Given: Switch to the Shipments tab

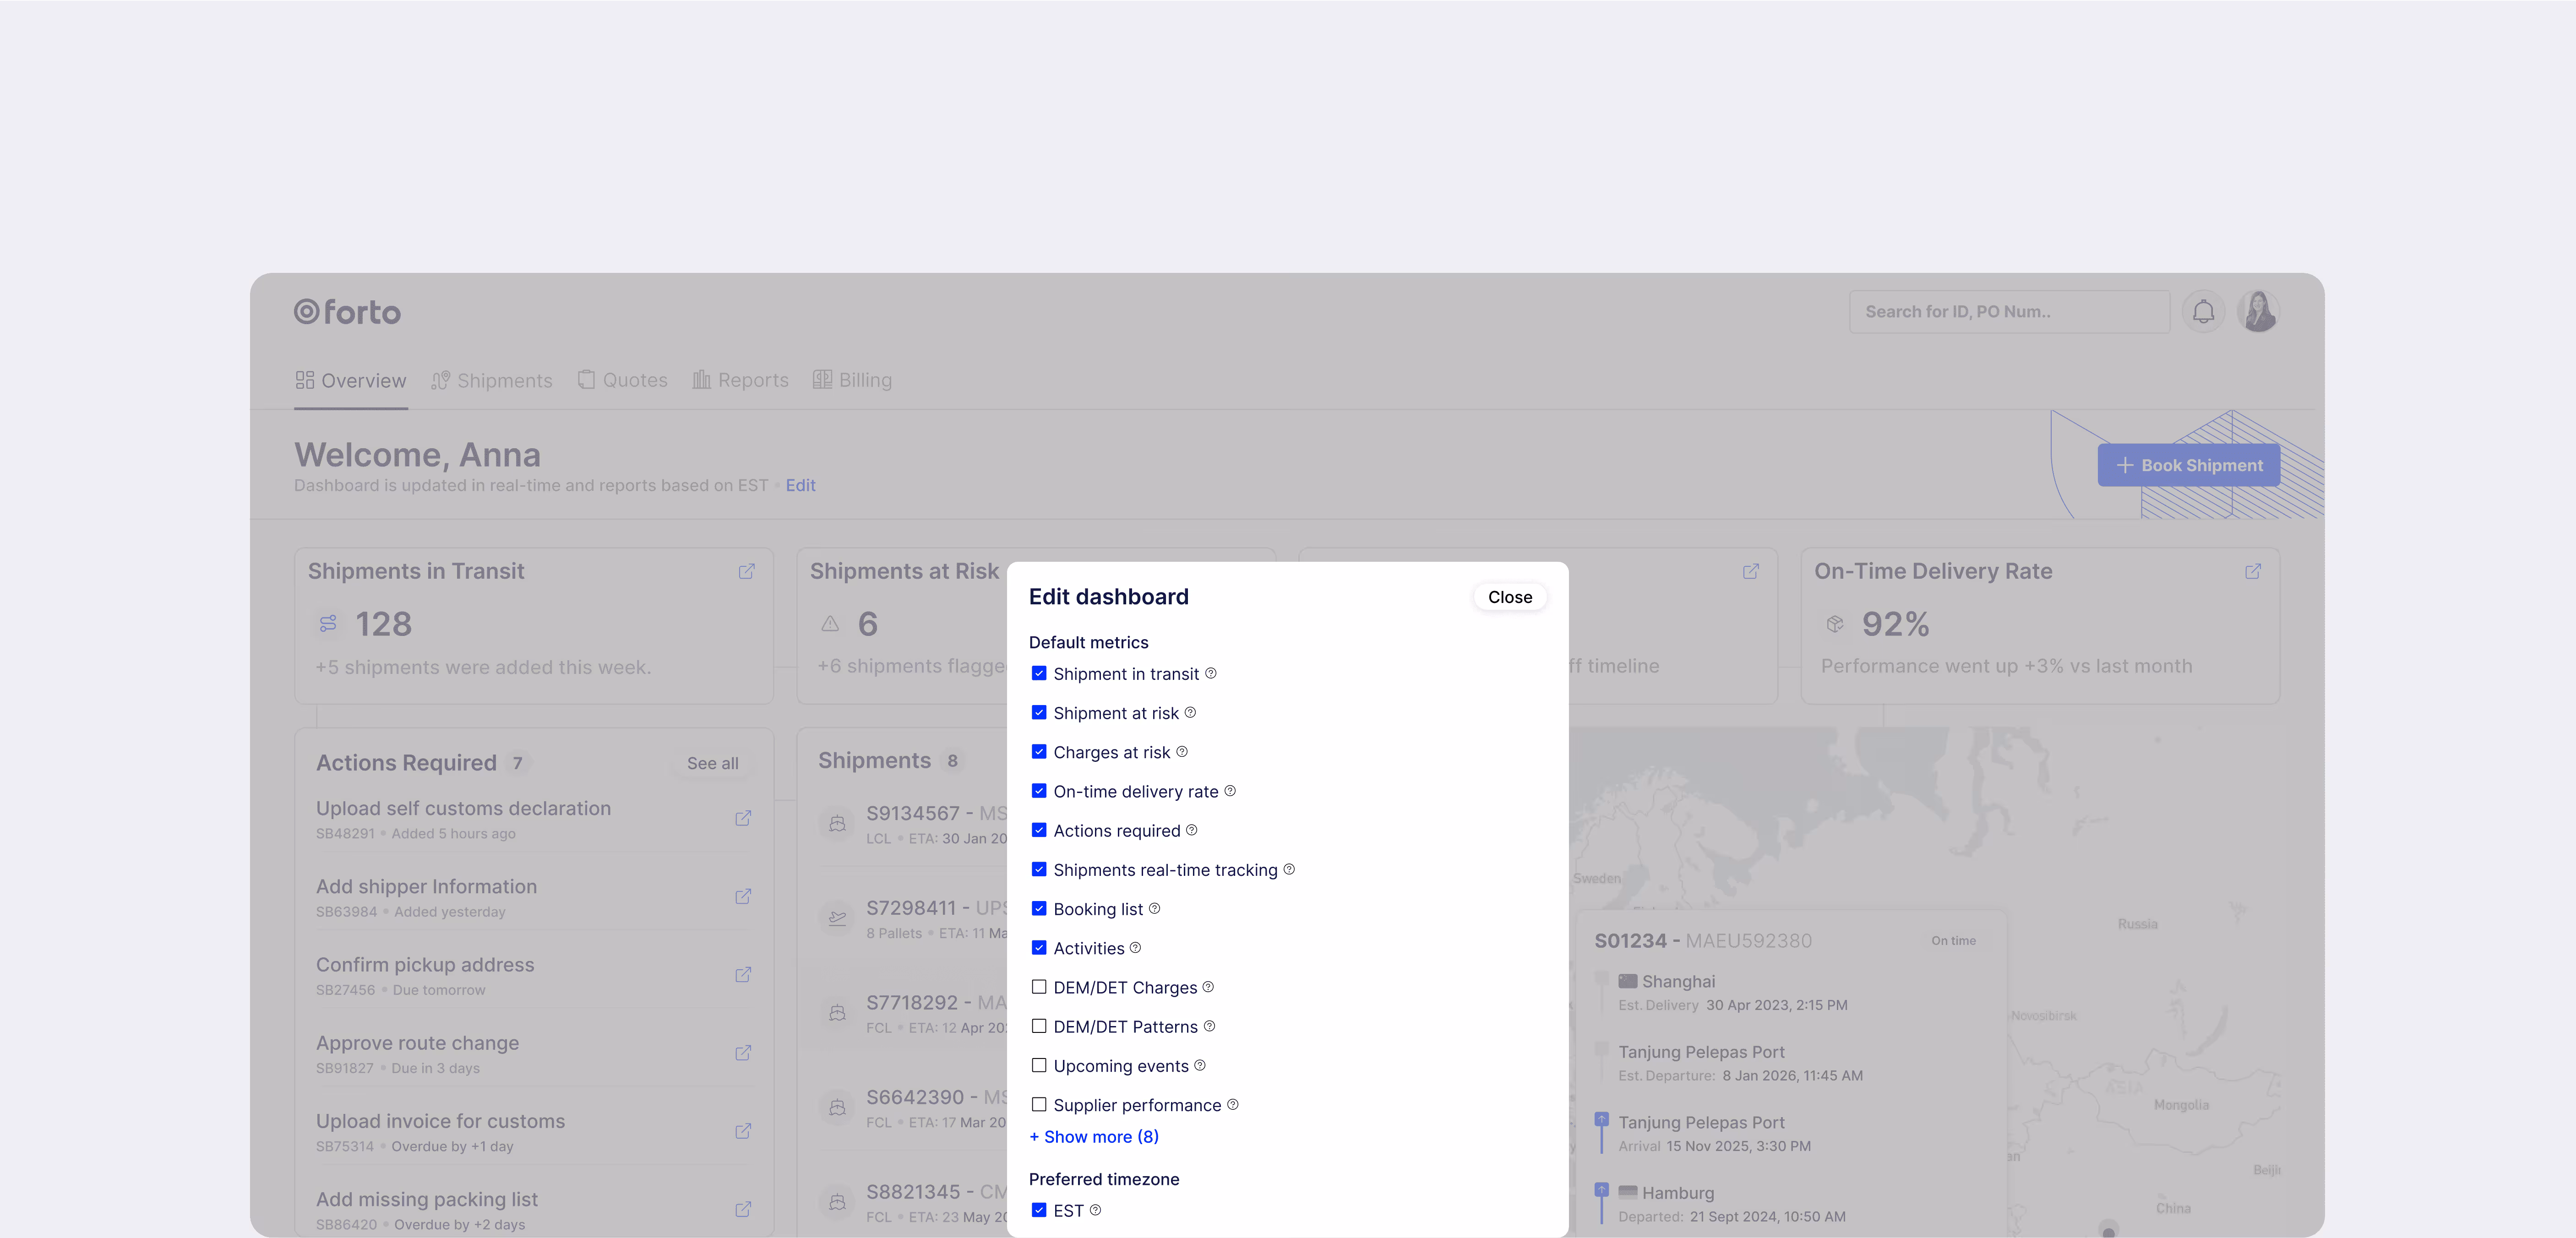Looking at the screenshot, I should 491,381.
